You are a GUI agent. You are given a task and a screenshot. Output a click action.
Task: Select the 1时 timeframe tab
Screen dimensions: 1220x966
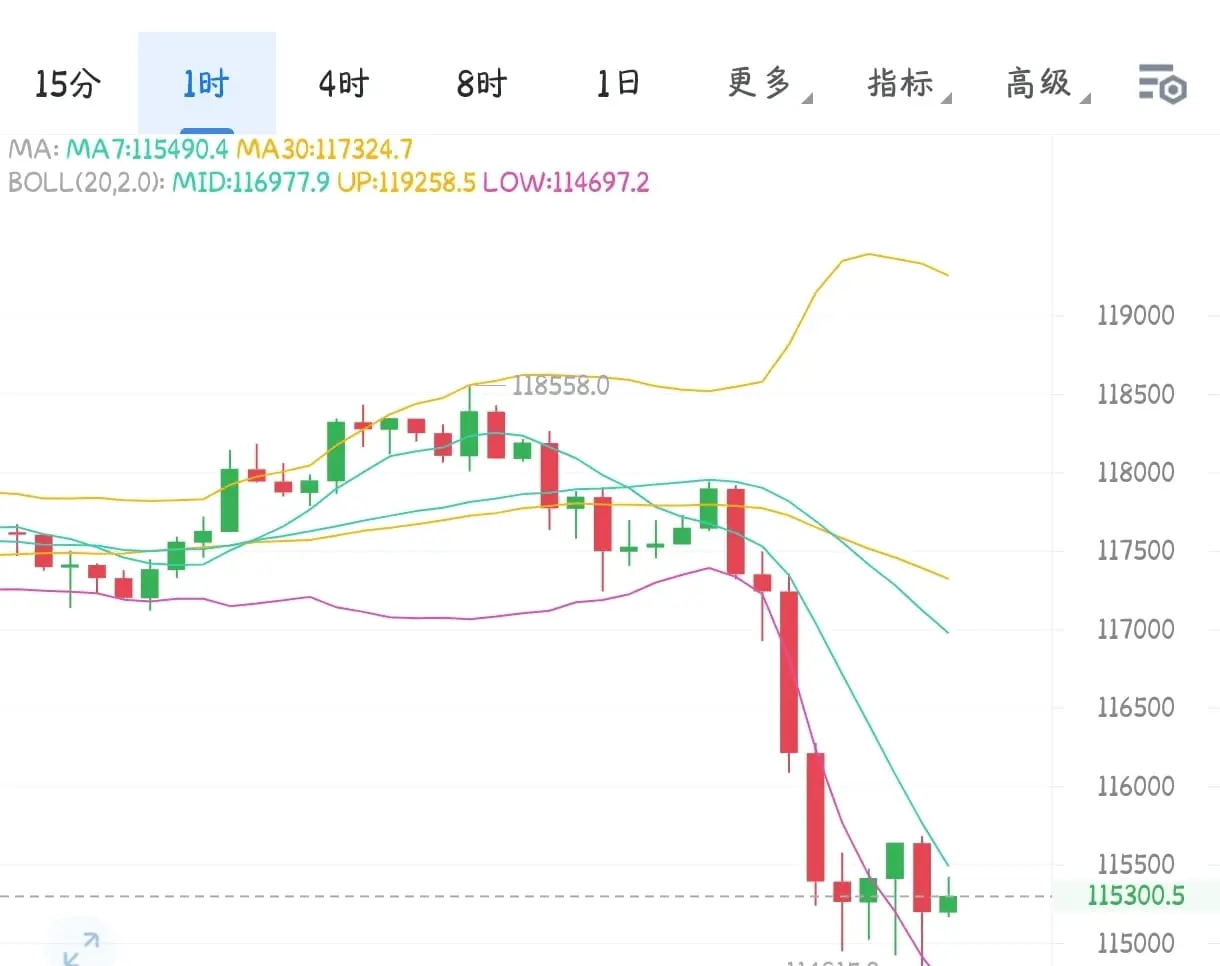(206, 84)
